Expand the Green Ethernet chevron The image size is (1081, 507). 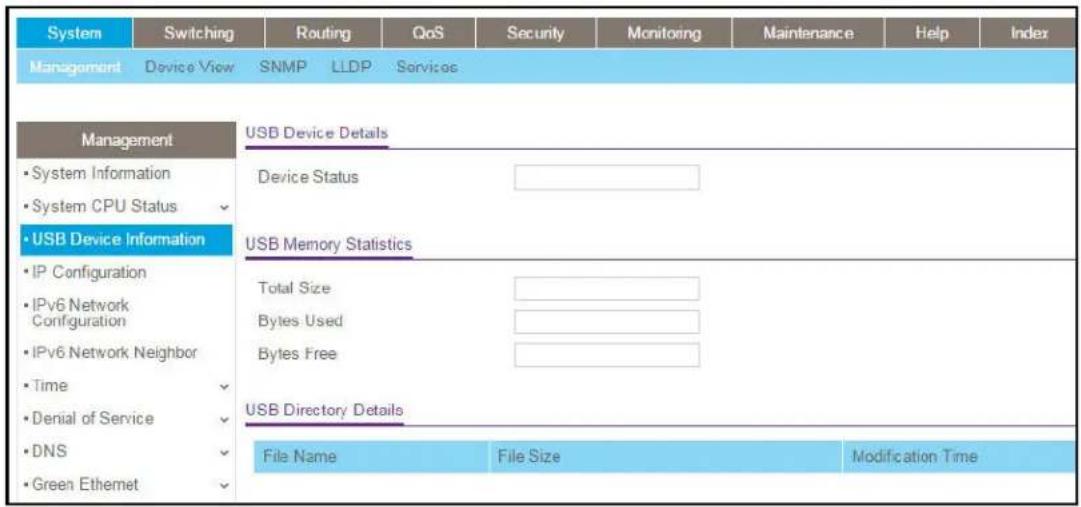[223, 485]
